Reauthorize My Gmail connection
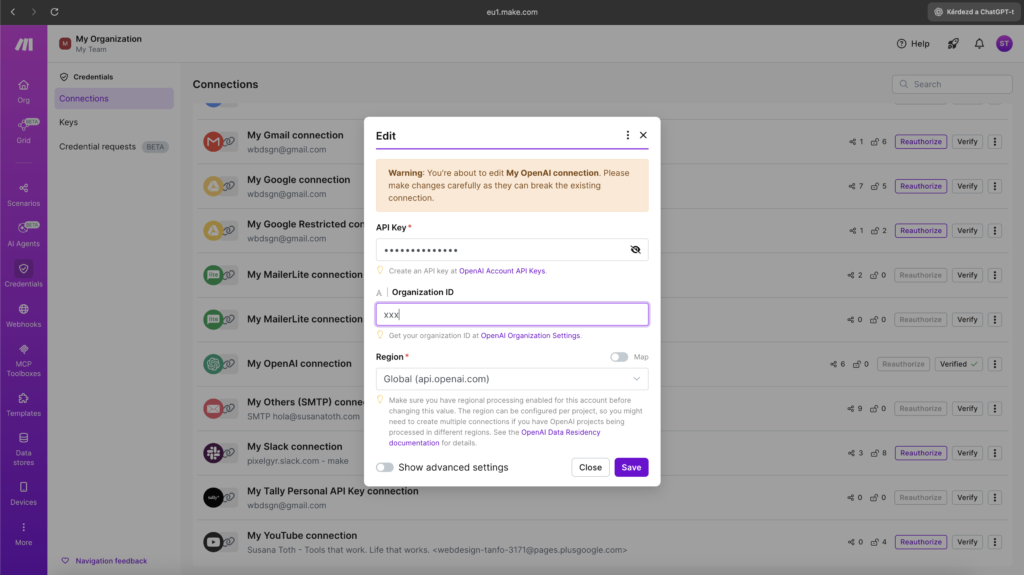The image size is (1024, 575). [x=921, y=142]
